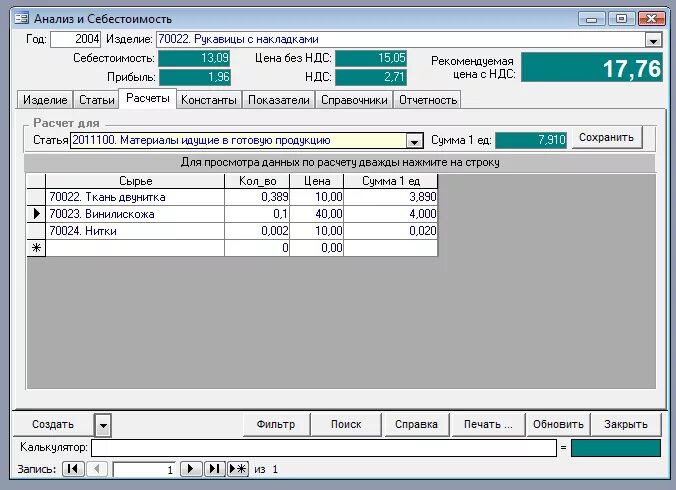Open the Изделие product dropdown arrow
Screen dimensions: 676x490
(654, 41)
